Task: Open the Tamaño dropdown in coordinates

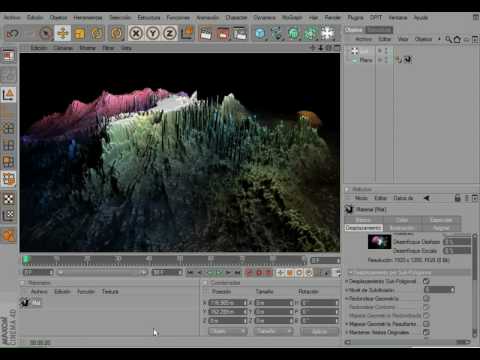Action: click(273, 331)
